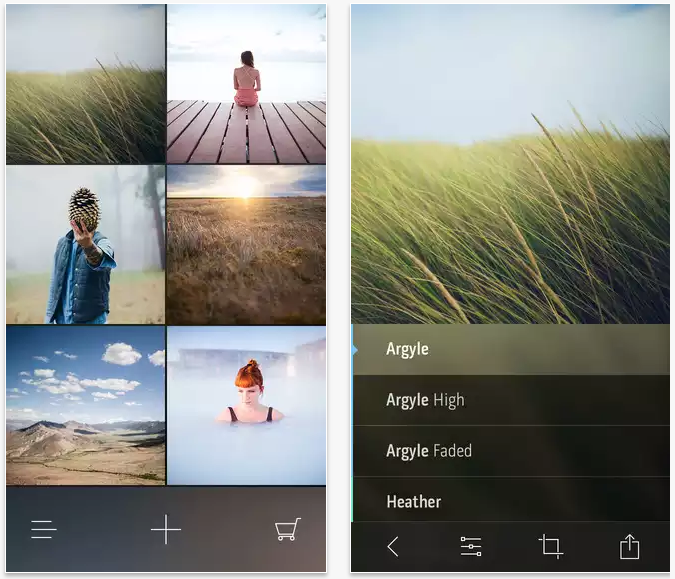Open the adjustment sliders icon
Screen dimensions: 675x579
471,546
